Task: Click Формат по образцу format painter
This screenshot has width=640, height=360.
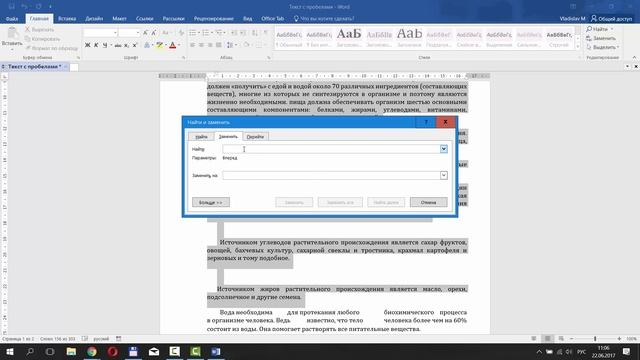Action: click(51, 48)
